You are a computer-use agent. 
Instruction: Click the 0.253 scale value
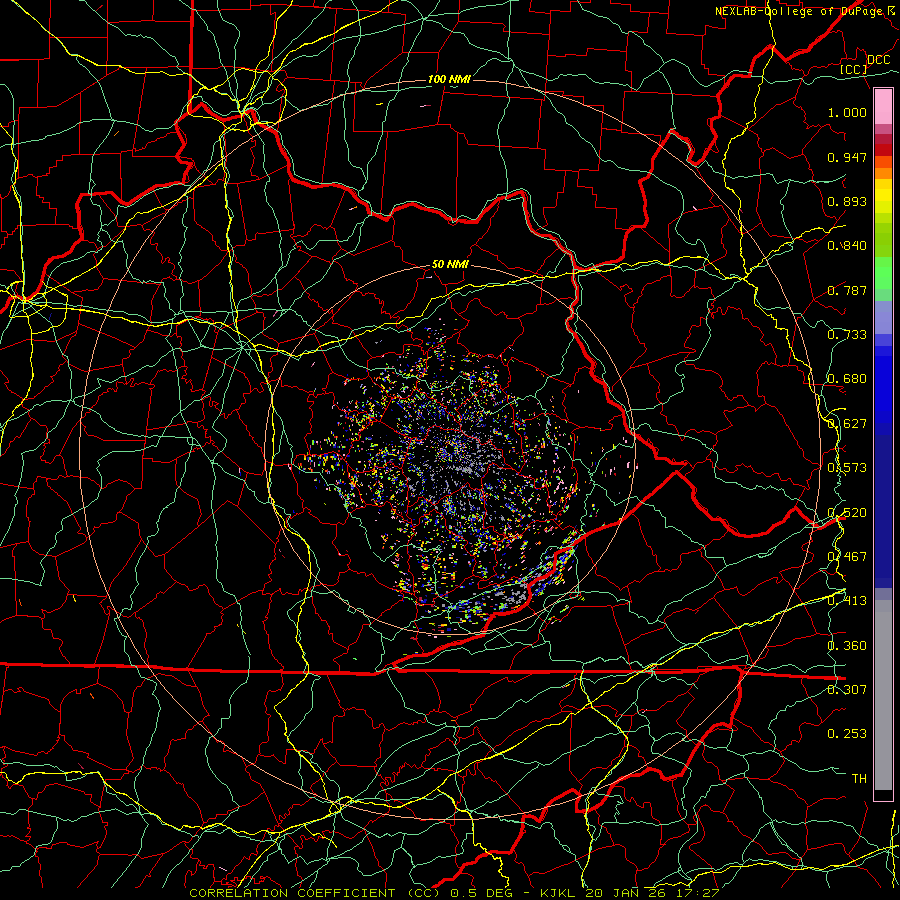(x=847, y=734)
